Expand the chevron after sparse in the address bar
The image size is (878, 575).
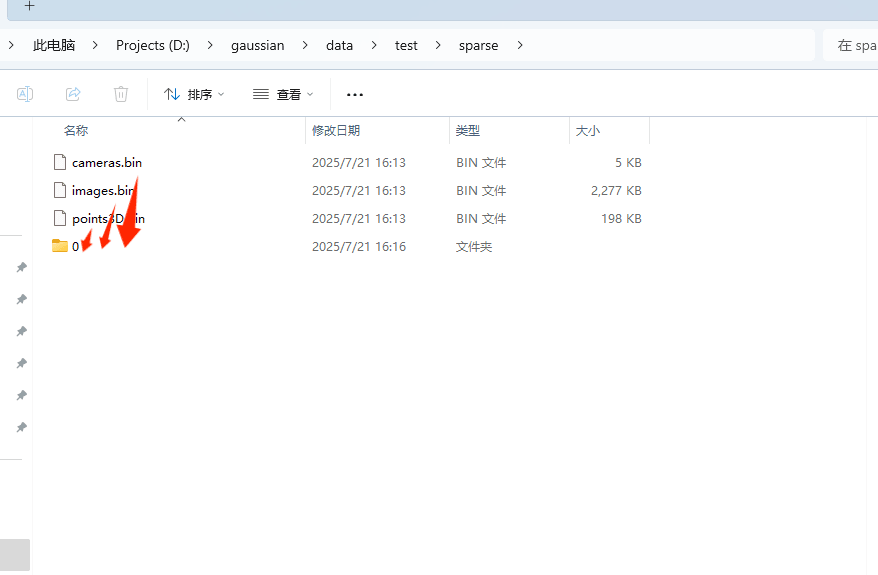[520, 45]
